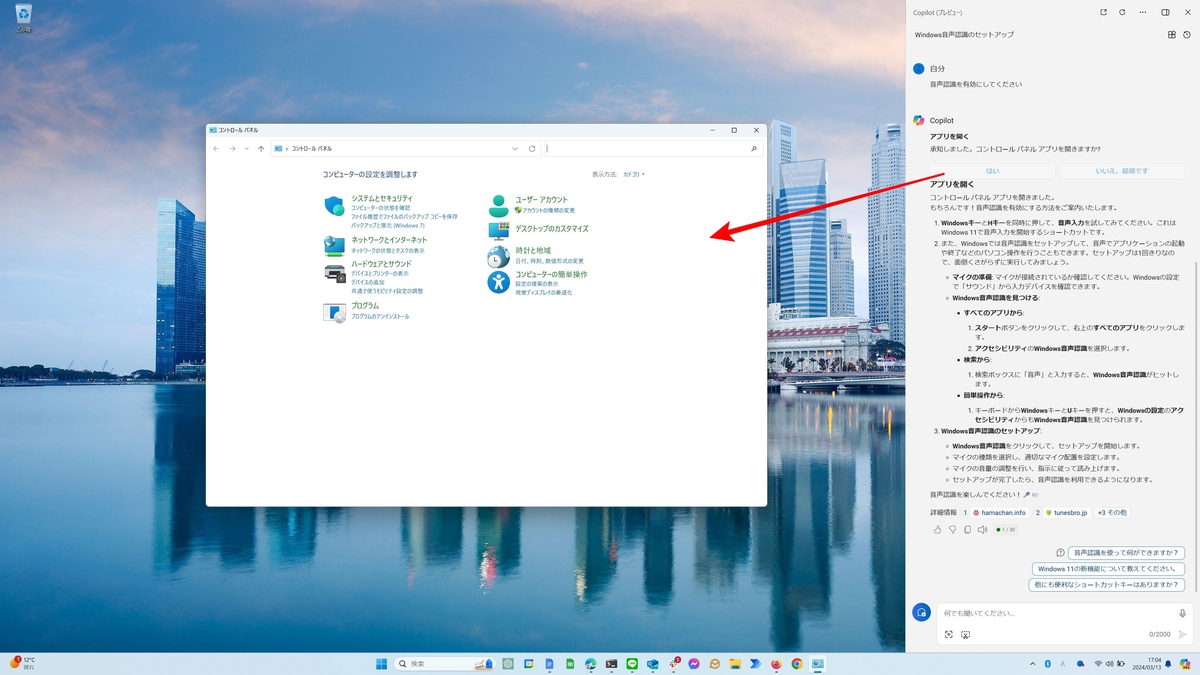Click the はい button in Copilot

click(x=992, y=171)
